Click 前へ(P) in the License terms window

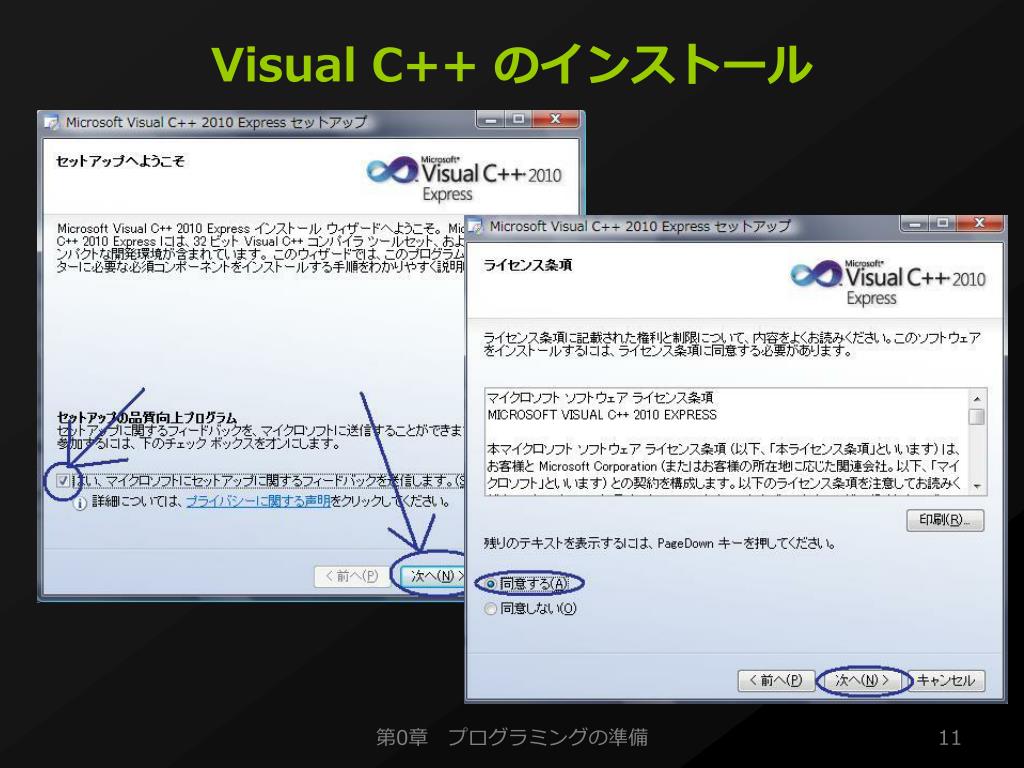pyautogui.click(x=776, y=680)
